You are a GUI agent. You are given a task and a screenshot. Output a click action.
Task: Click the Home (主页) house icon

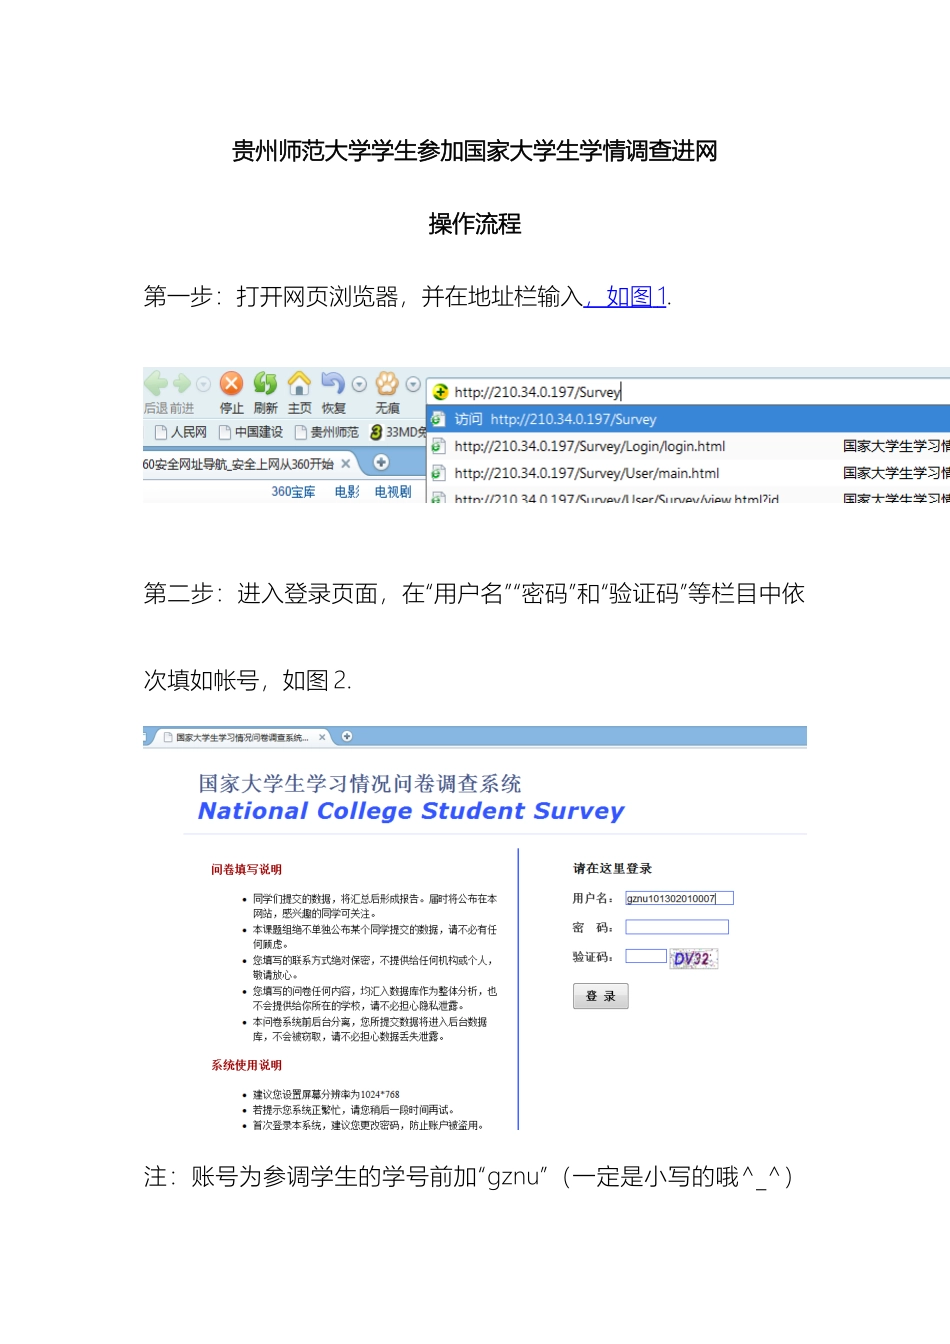(x=299, y=383)
